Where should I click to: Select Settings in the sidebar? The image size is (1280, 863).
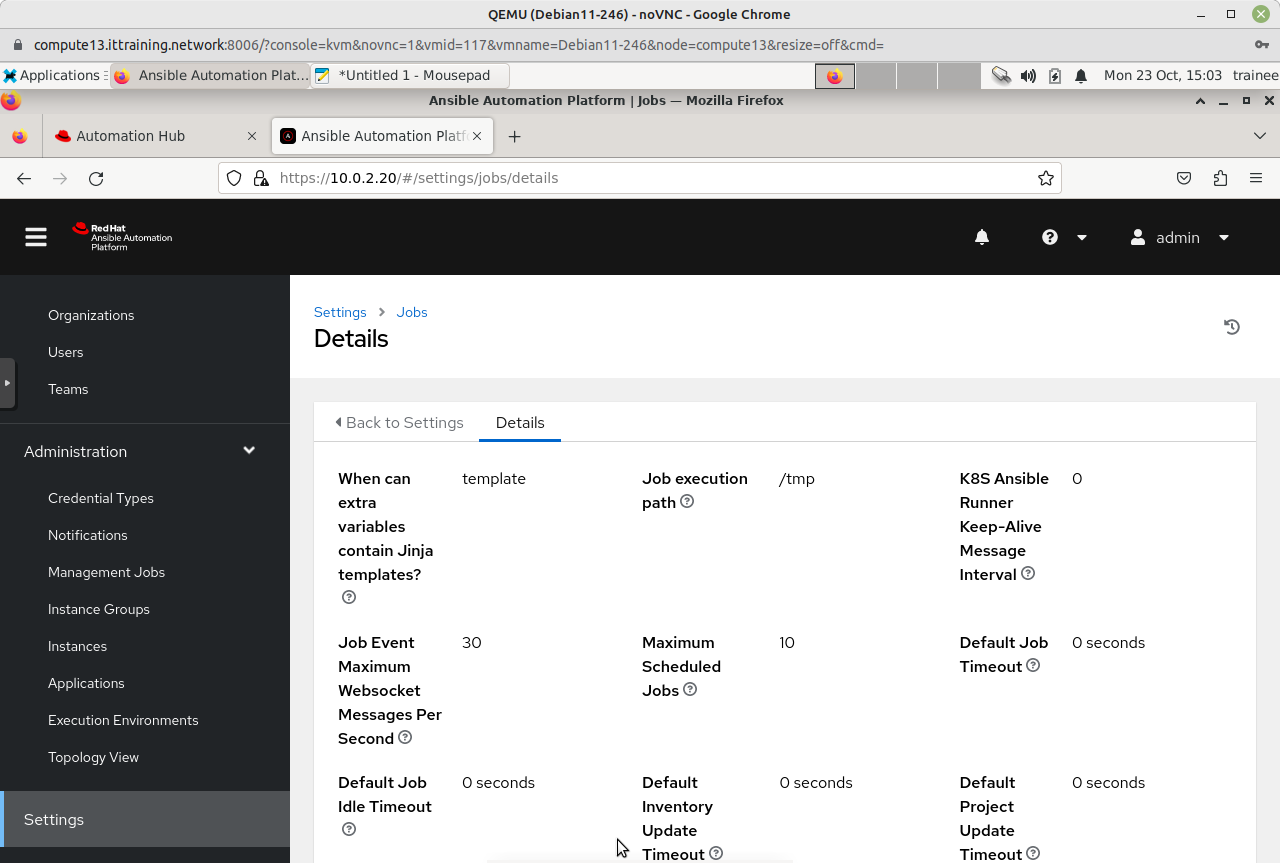point(145,819)
